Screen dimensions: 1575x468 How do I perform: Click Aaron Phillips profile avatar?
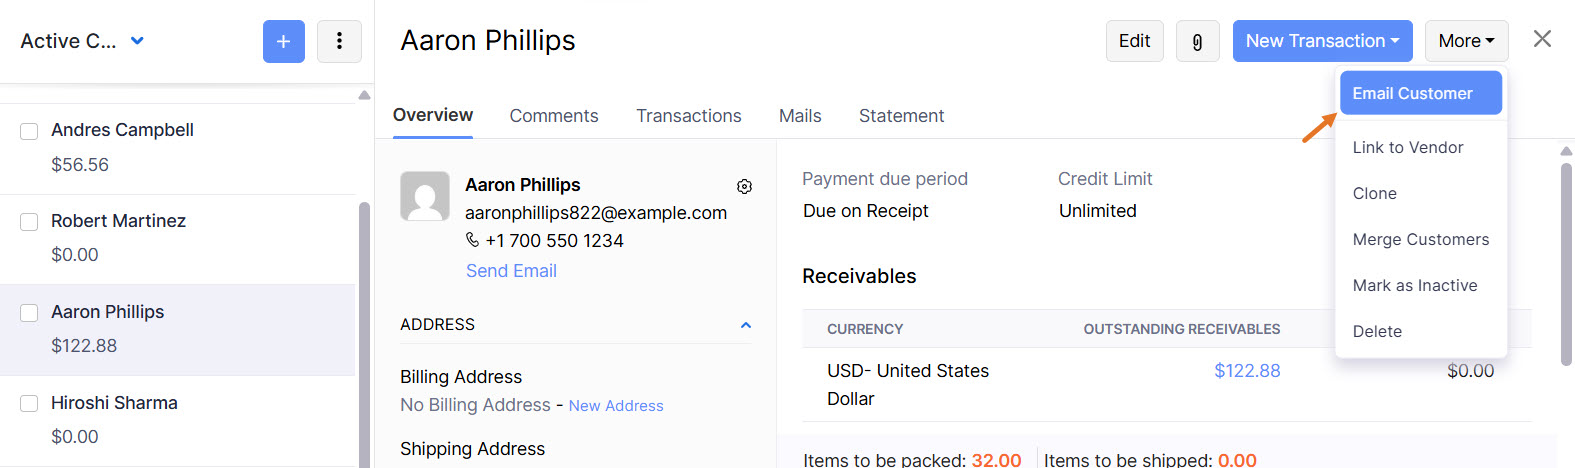[425, 196]
